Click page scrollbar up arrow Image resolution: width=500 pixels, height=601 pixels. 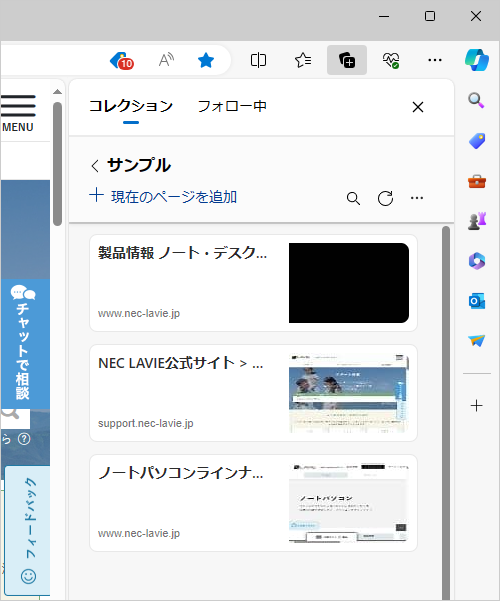(58, 92)
